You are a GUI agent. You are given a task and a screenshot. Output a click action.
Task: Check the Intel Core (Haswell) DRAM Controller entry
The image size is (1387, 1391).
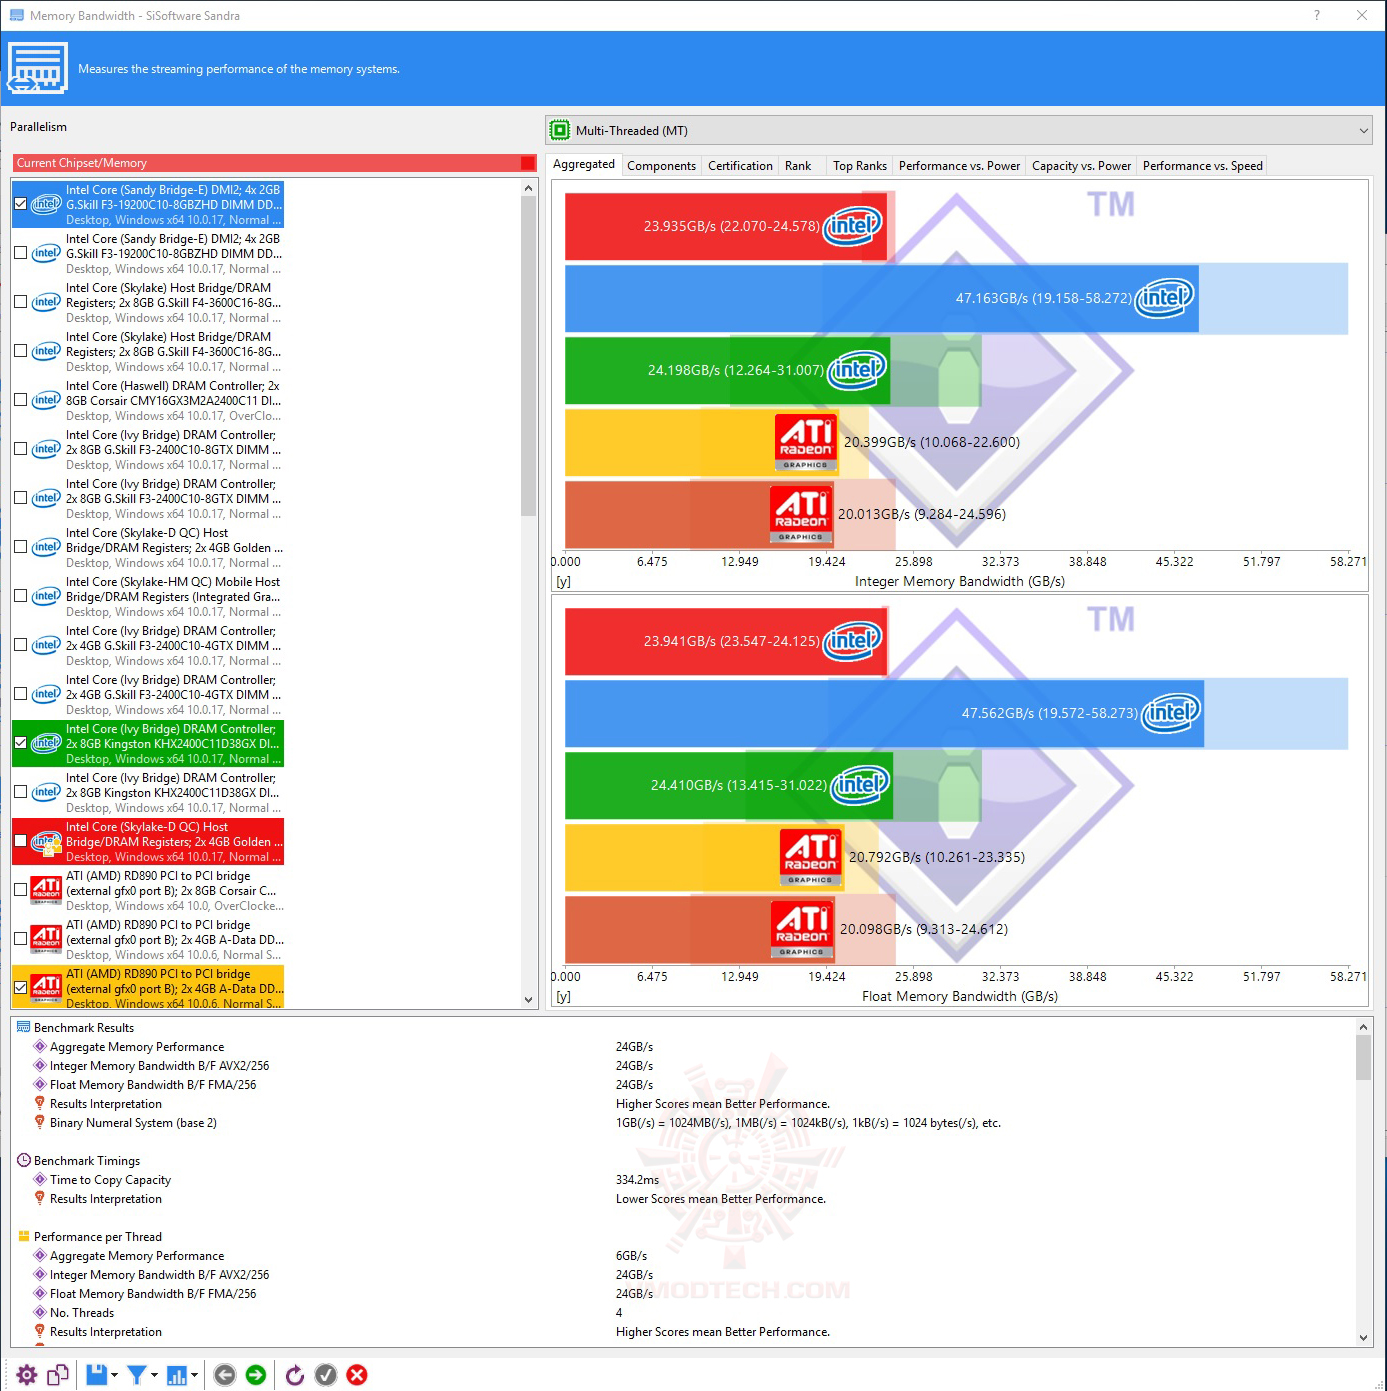20,400
